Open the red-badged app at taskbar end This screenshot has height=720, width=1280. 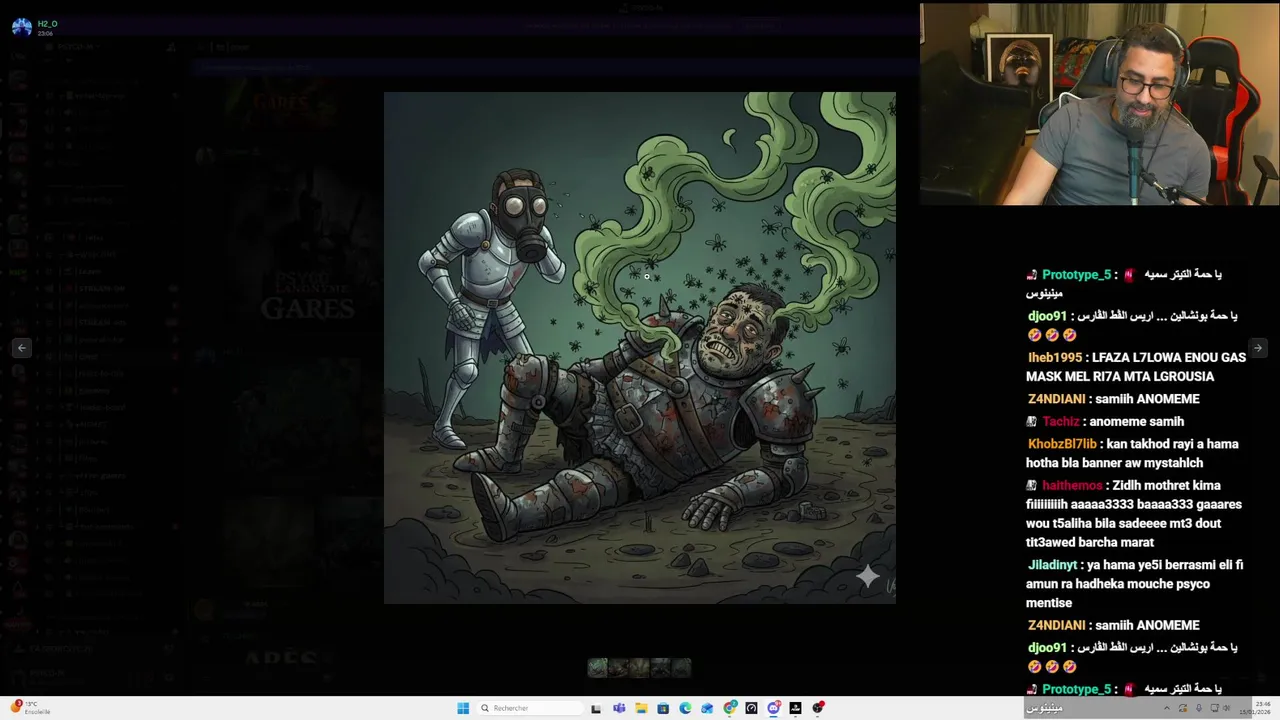pyautogui.click(x=818, y=708)
